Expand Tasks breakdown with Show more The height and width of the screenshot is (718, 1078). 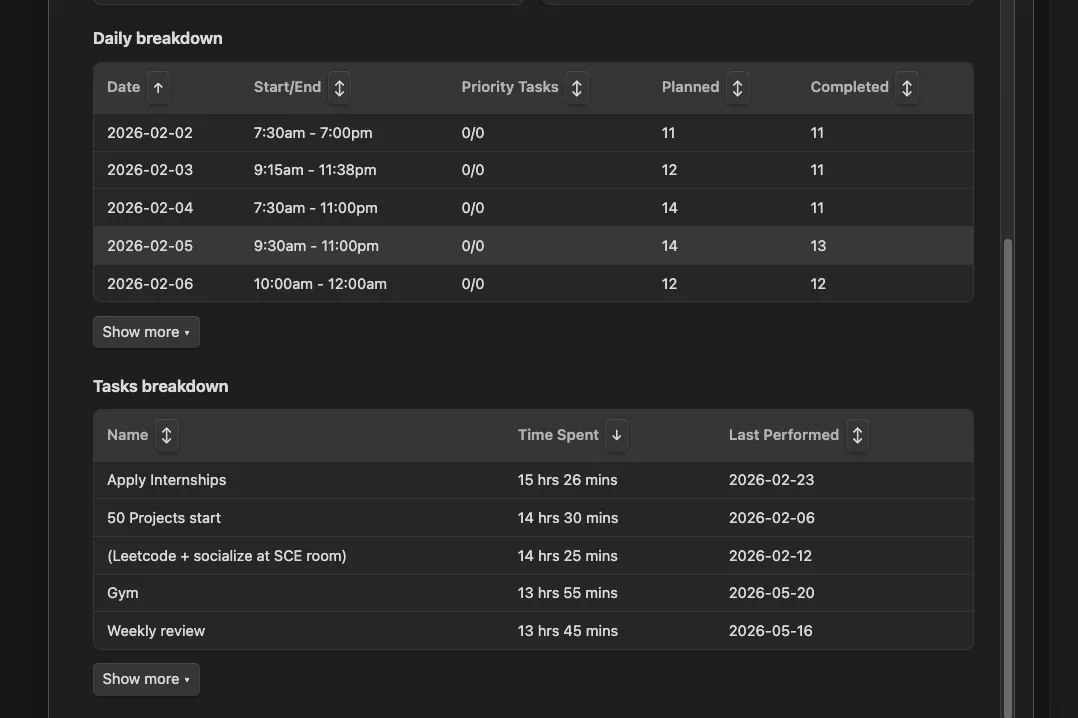tap(146, 679)
